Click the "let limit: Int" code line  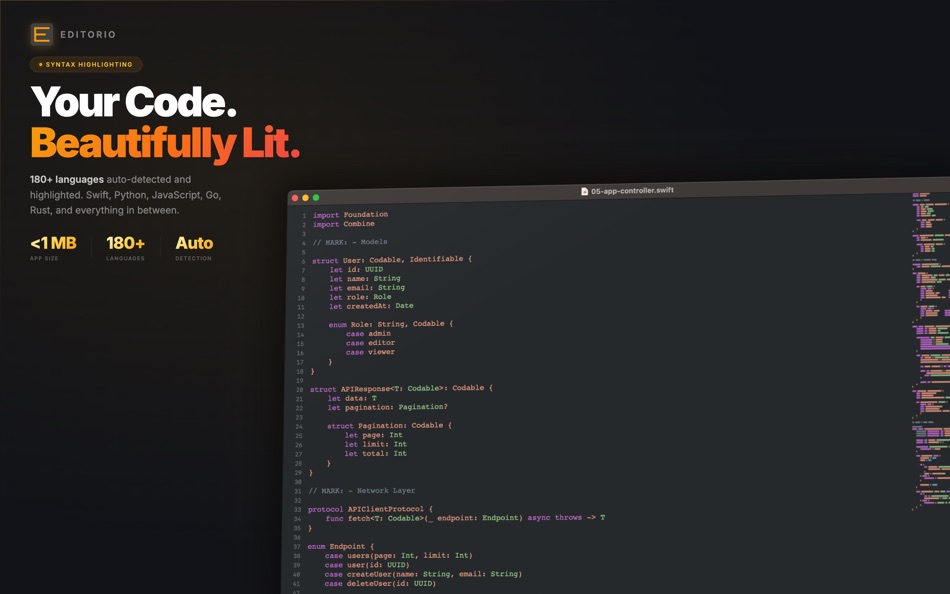coord(376,444)
